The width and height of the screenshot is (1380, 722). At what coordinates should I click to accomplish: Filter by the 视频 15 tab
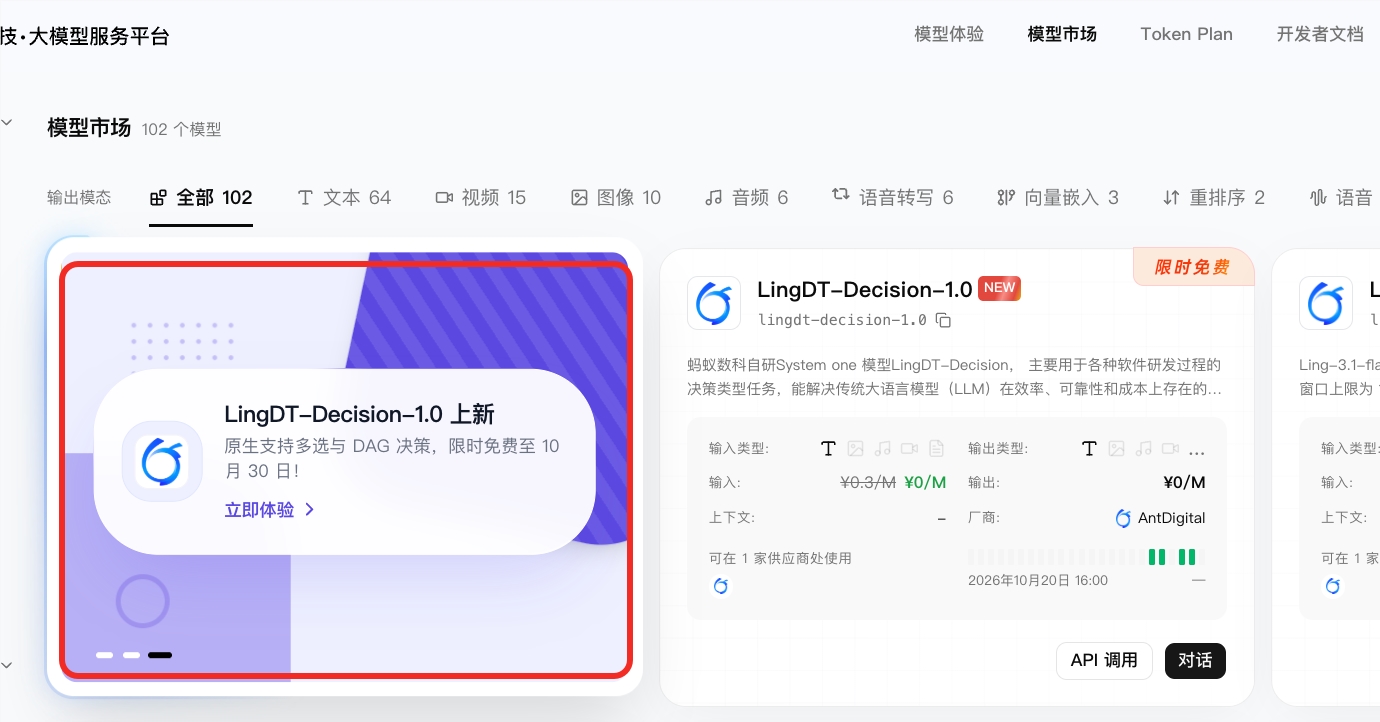pyautogui.click(x=481, y=198)
